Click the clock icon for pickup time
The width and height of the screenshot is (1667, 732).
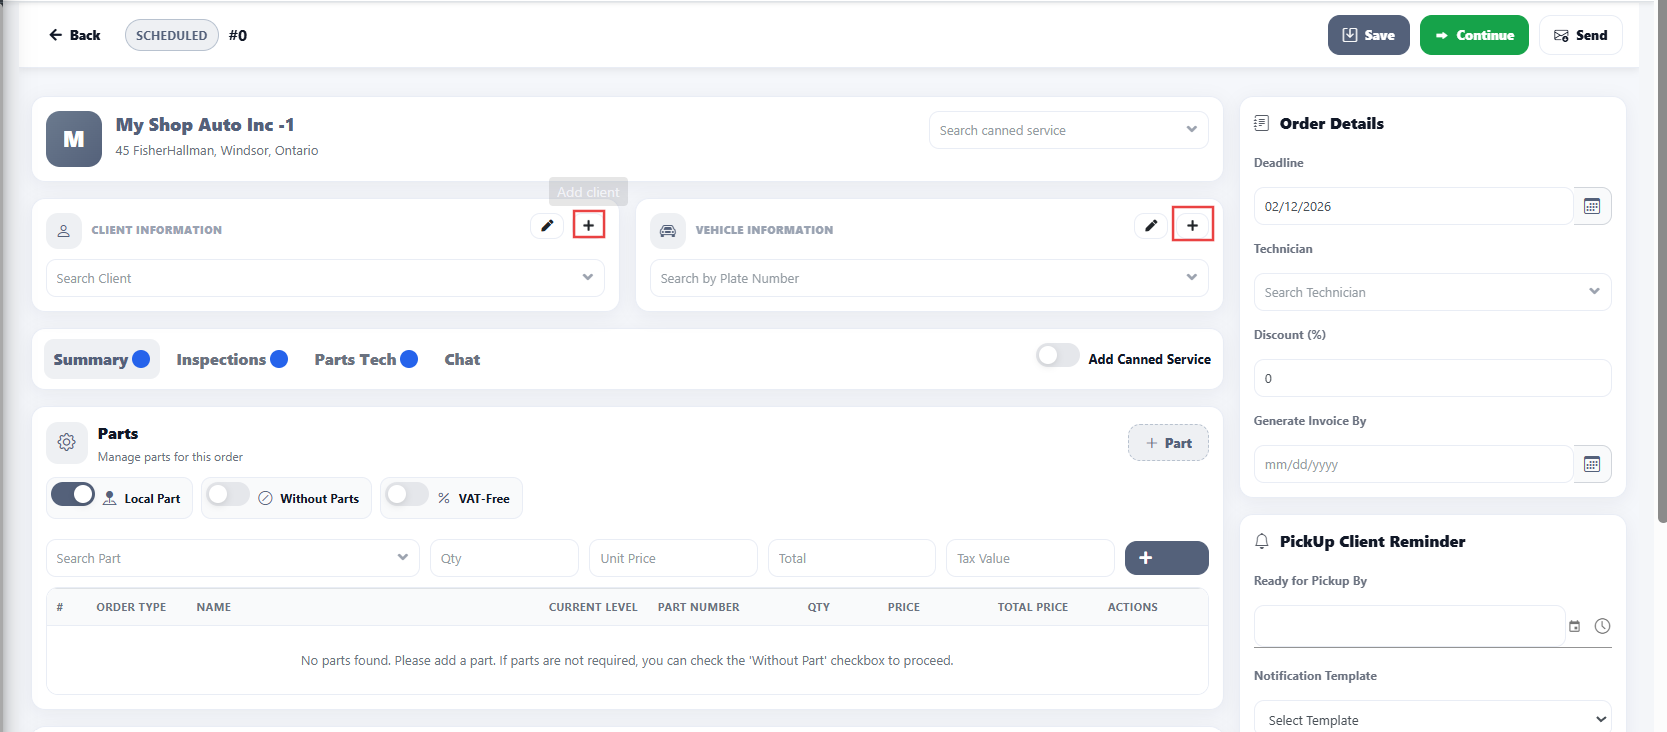coord(1602,626)
